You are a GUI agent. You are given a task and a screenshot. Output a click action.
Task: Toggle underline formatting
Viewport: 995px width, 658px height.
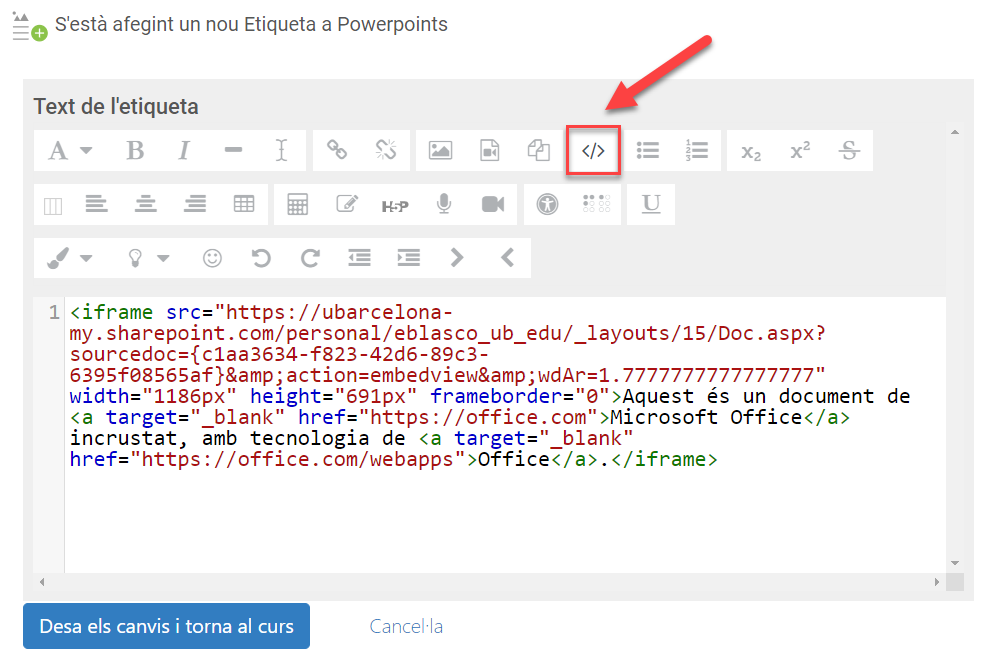click(651, 205)
